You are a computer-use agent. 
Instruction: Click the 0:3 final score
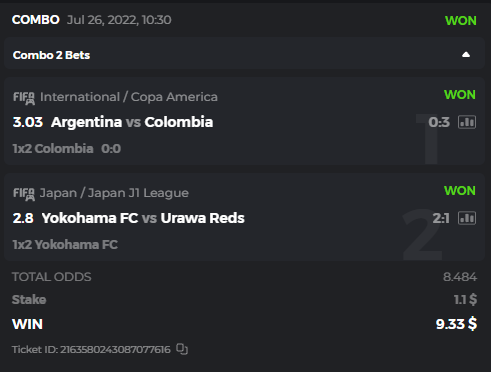coord(439,122)
